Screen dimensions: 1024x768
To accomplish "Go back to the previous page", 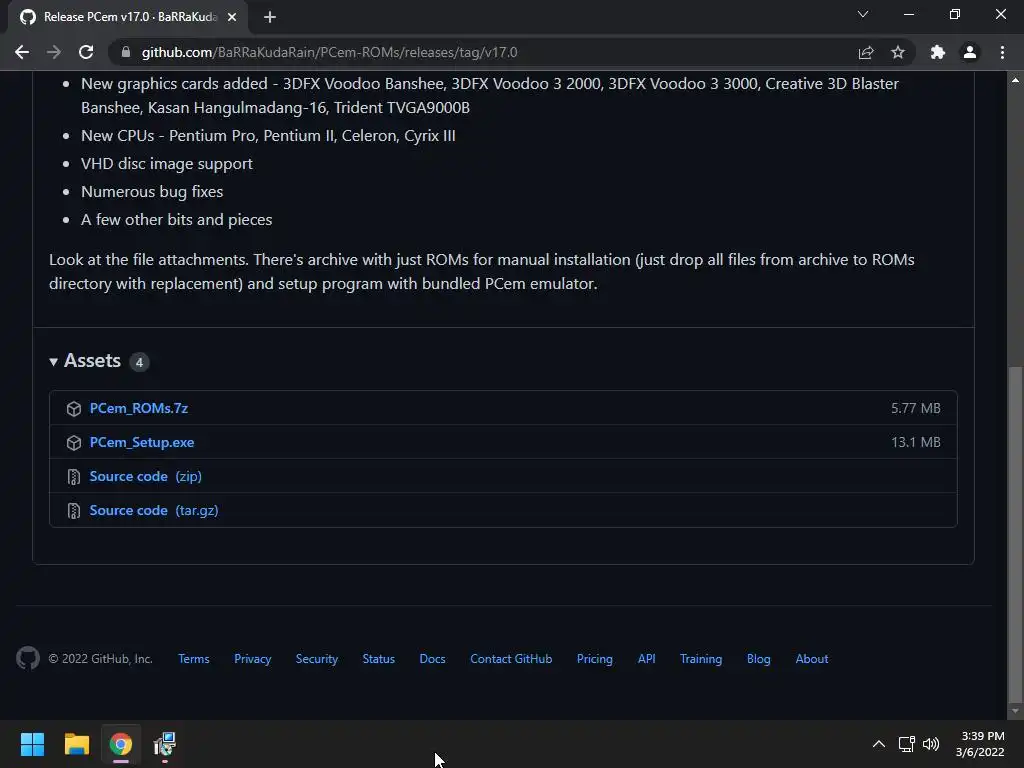I will (x=22, y=52).
